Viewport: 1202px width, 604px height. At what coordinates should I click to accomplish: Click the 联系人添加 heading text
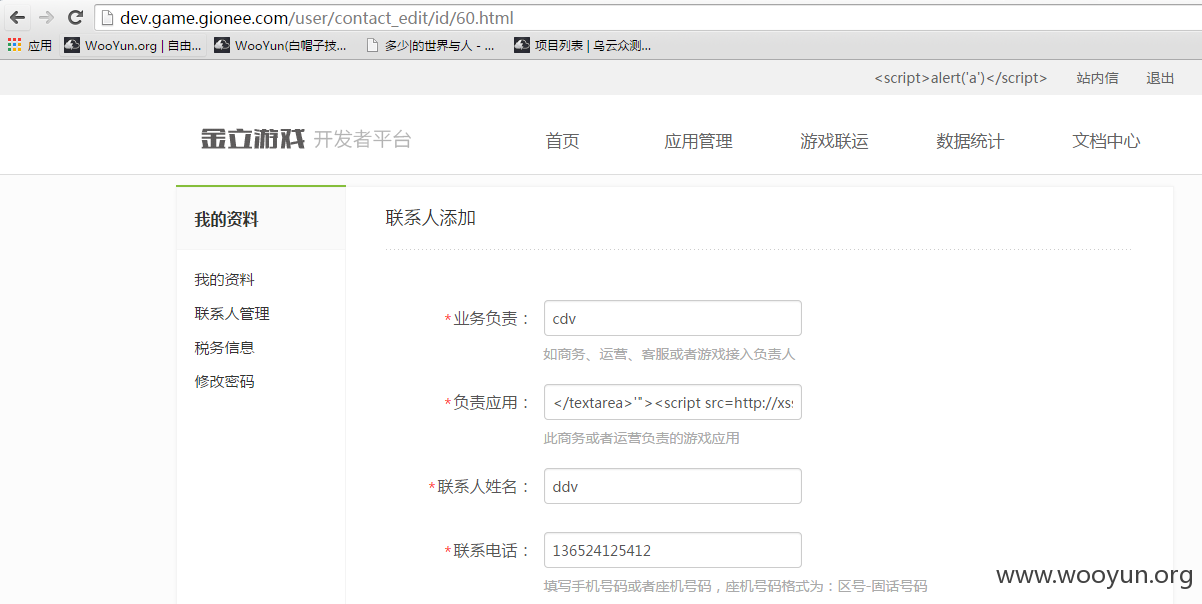coord(431,217)
